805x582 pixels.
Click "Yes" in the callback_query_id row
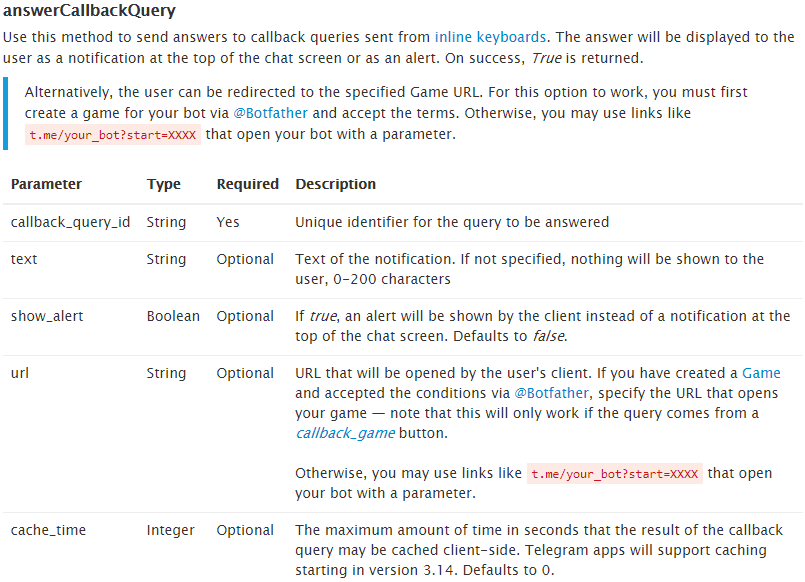228,222
